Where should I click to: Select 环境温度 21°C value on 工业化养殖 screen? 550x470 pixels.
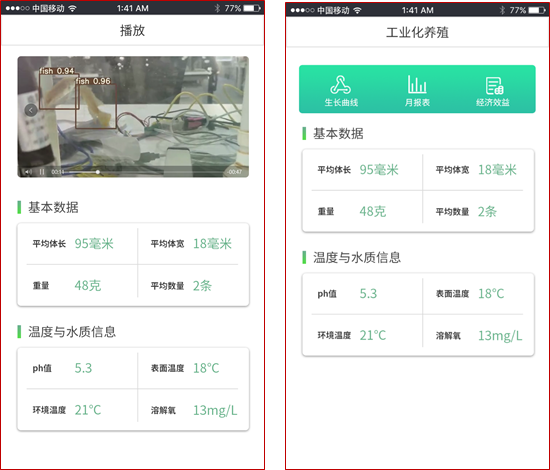(x=373, y=335)
